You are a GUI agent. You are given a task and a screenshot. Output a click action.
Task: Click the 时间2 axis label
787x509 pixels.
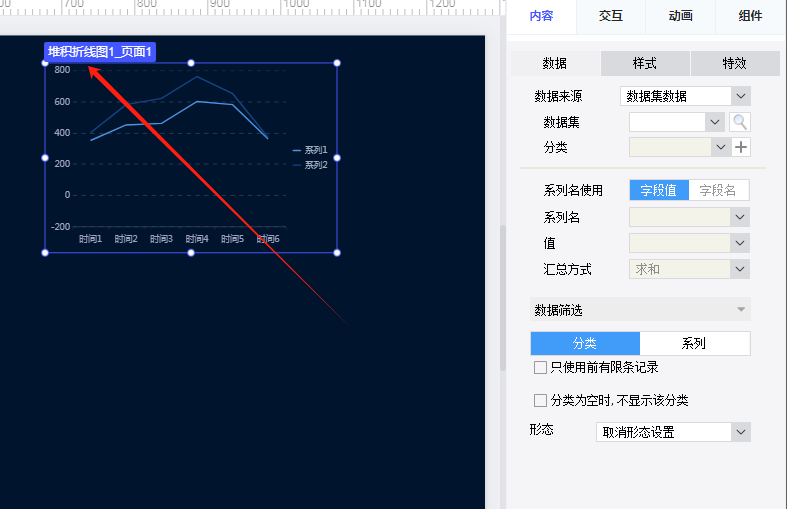[x=126, y=239]
